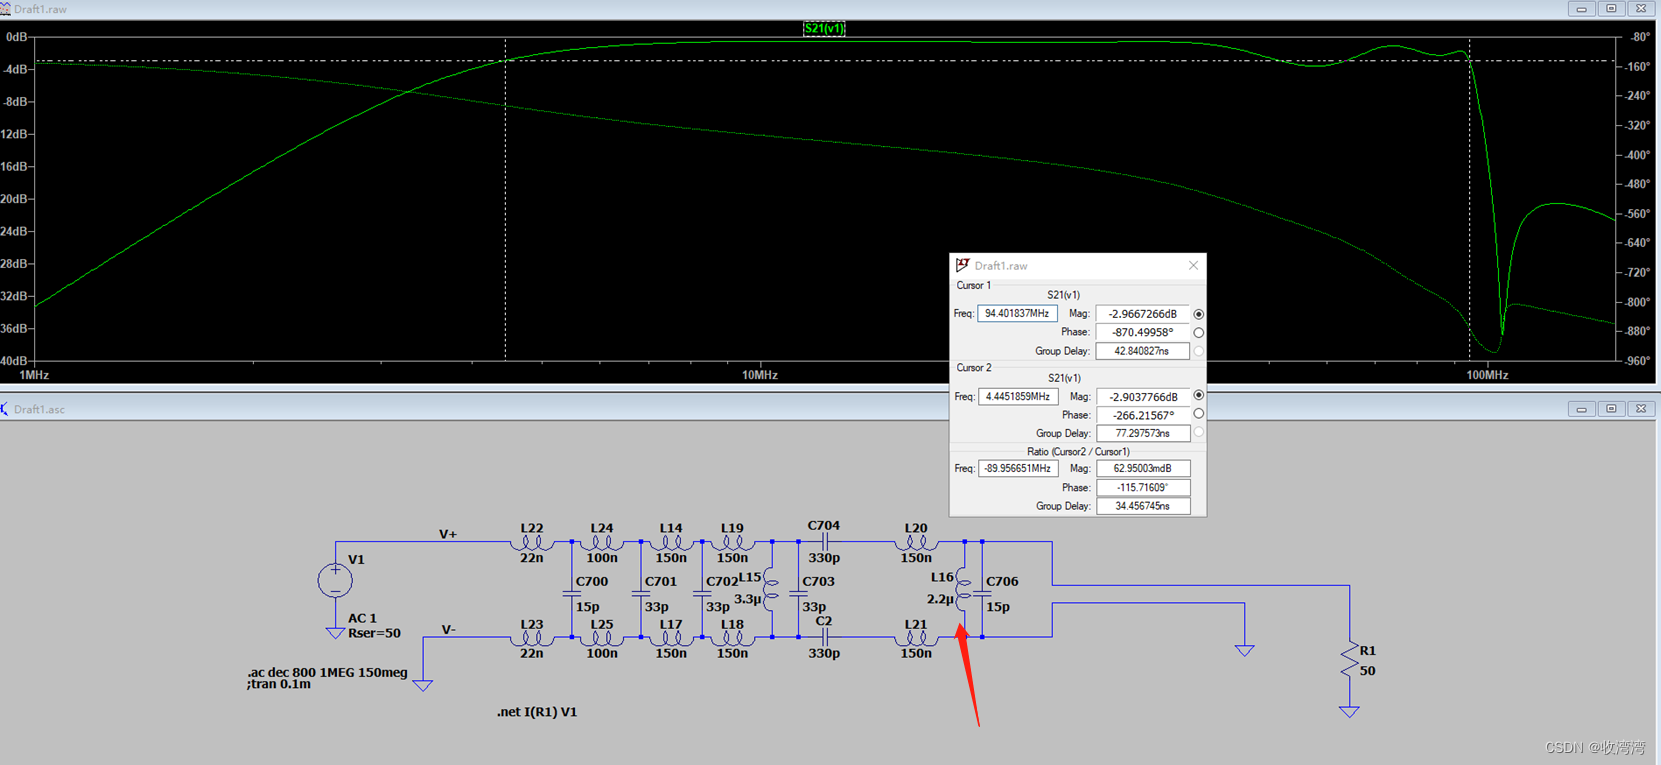Click the V- net label

(449, 629)
